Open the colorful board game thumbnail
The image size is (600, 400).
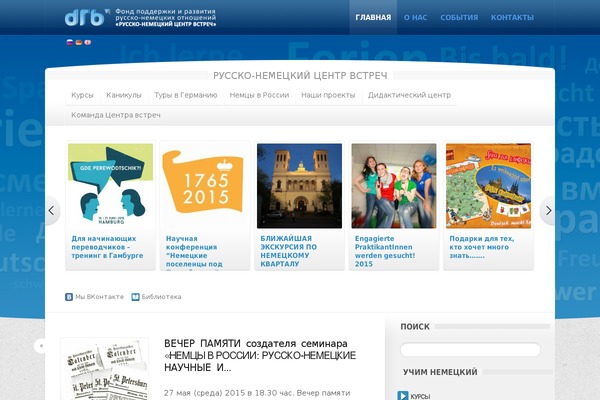[488, 186]
